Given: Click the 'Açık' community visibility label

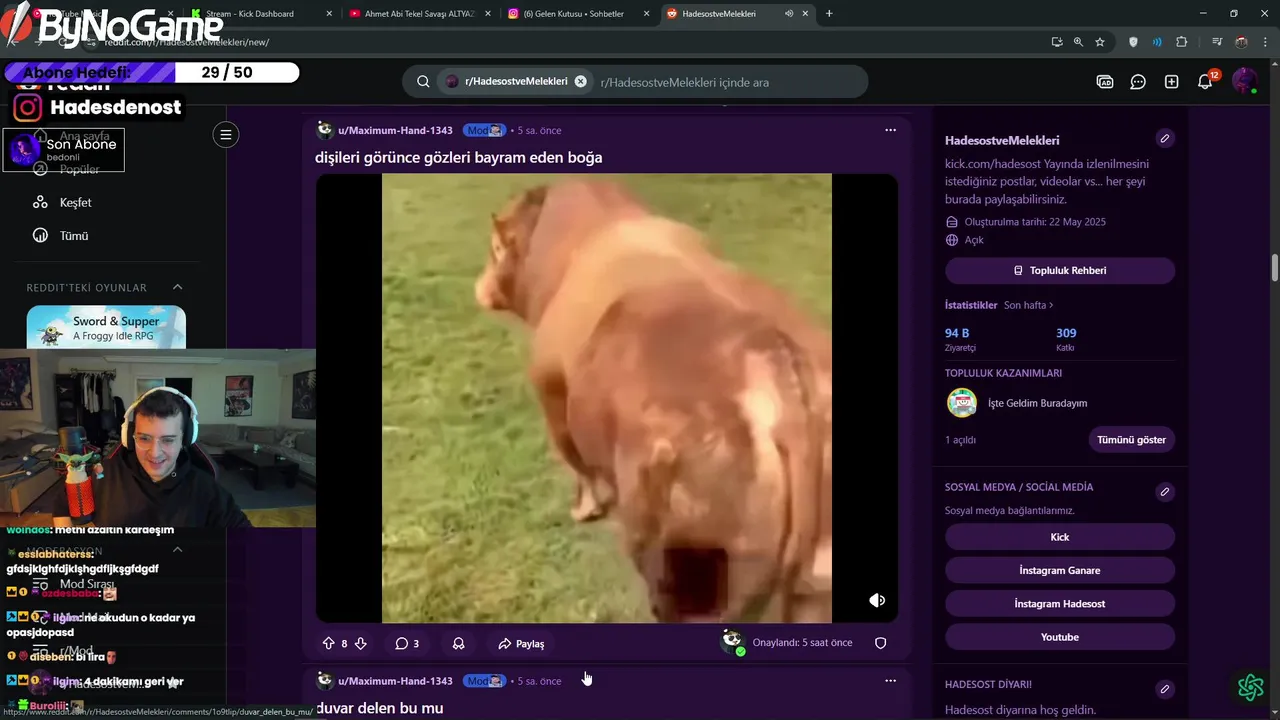Looking at the screenshot, I should pyautogui.click(x=974, y=240).
